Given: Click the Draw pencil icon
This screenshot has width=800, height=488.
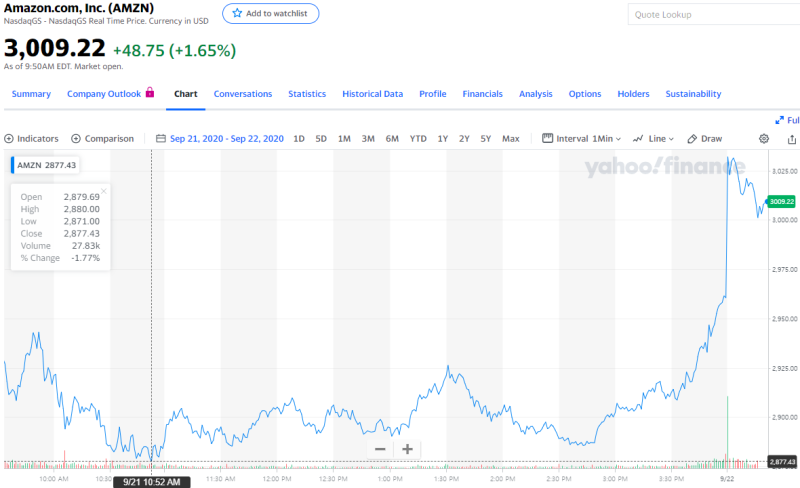Looking at the screenshot, I should click(x=692, y=139).
